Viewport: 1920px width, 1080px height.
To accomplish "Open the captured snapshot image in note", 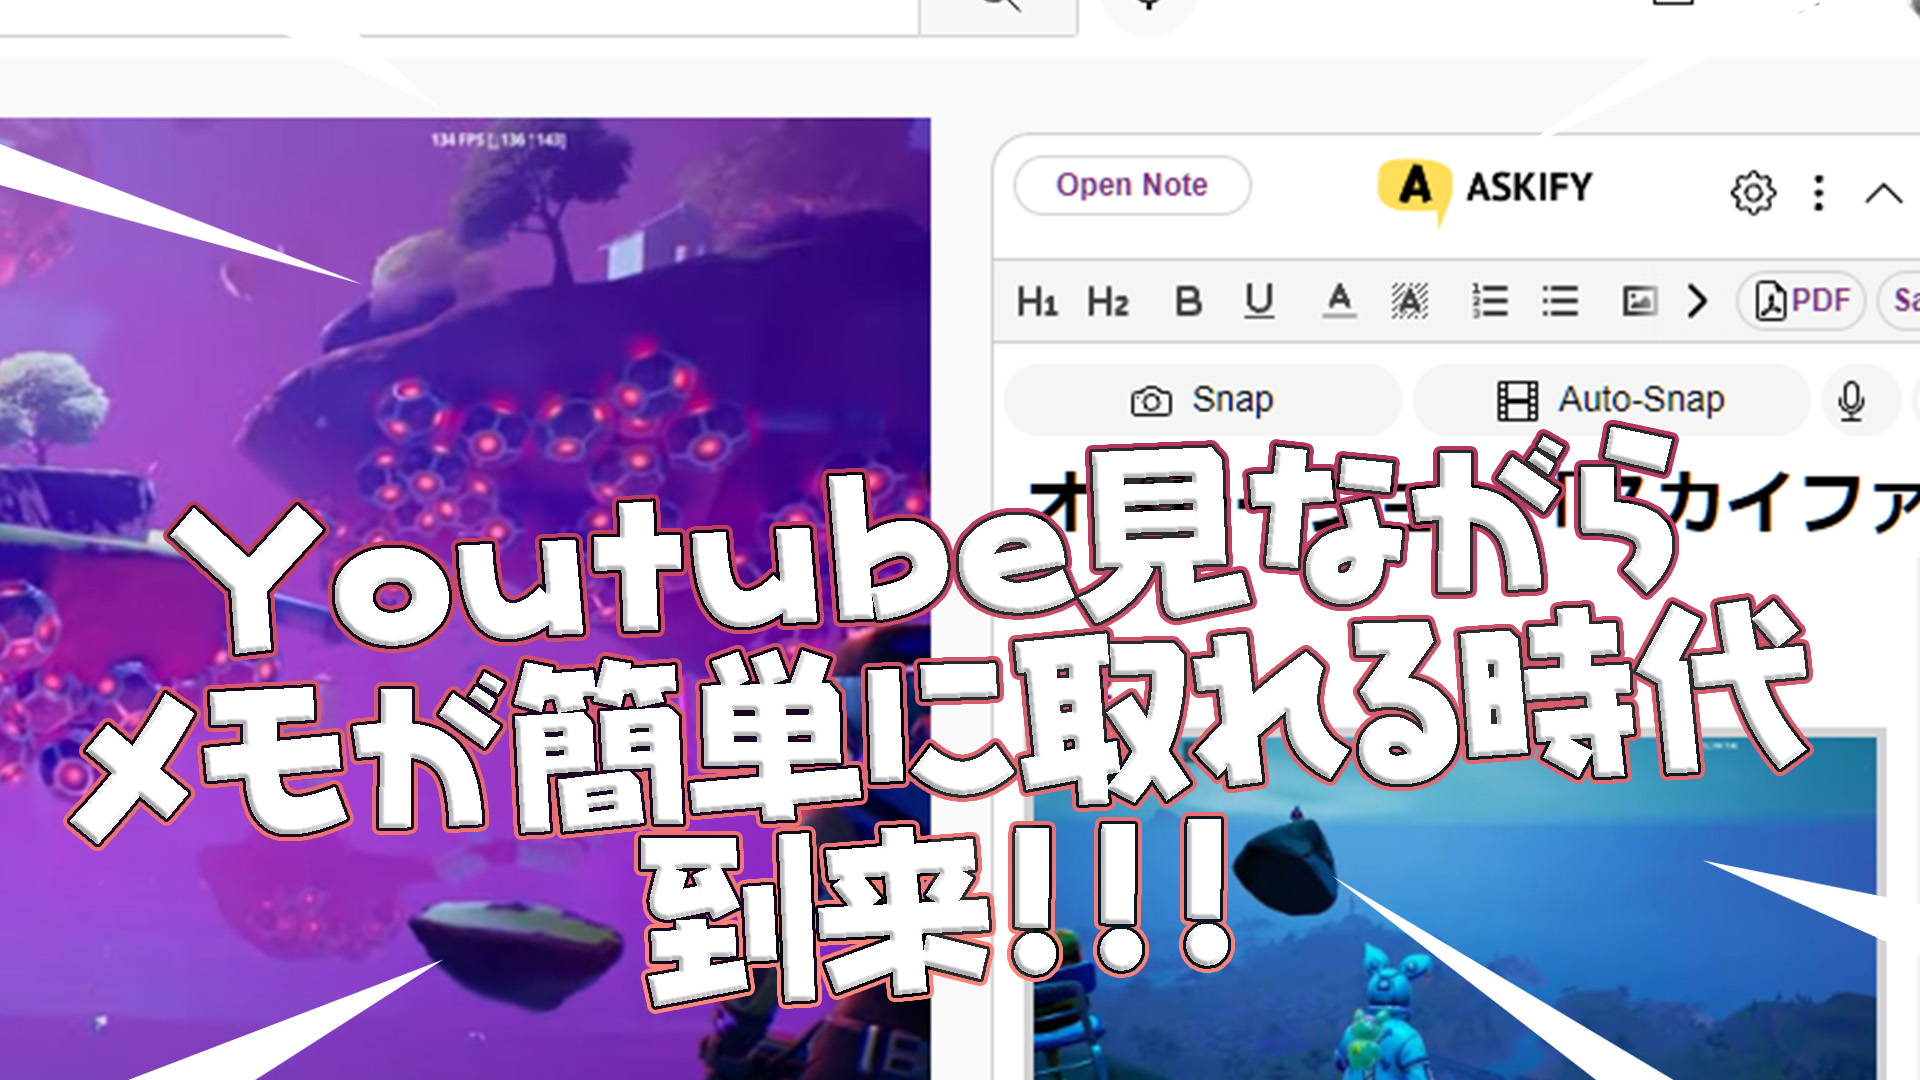I will pos(1455,908).
